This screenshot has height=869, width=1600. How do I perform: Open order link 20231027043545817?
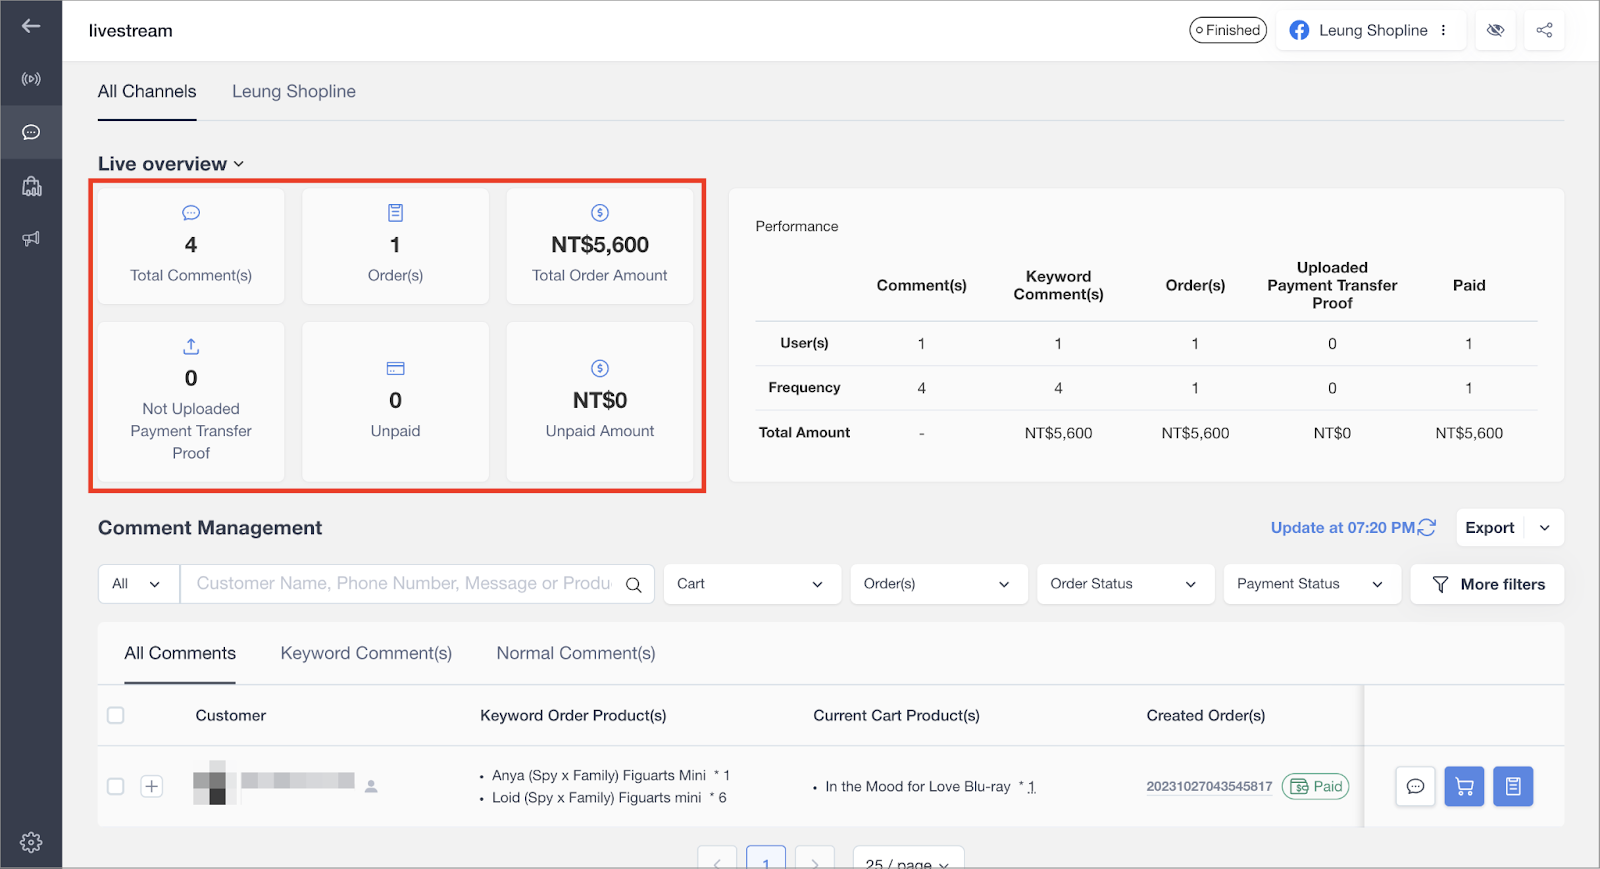tap(1209, 786)
